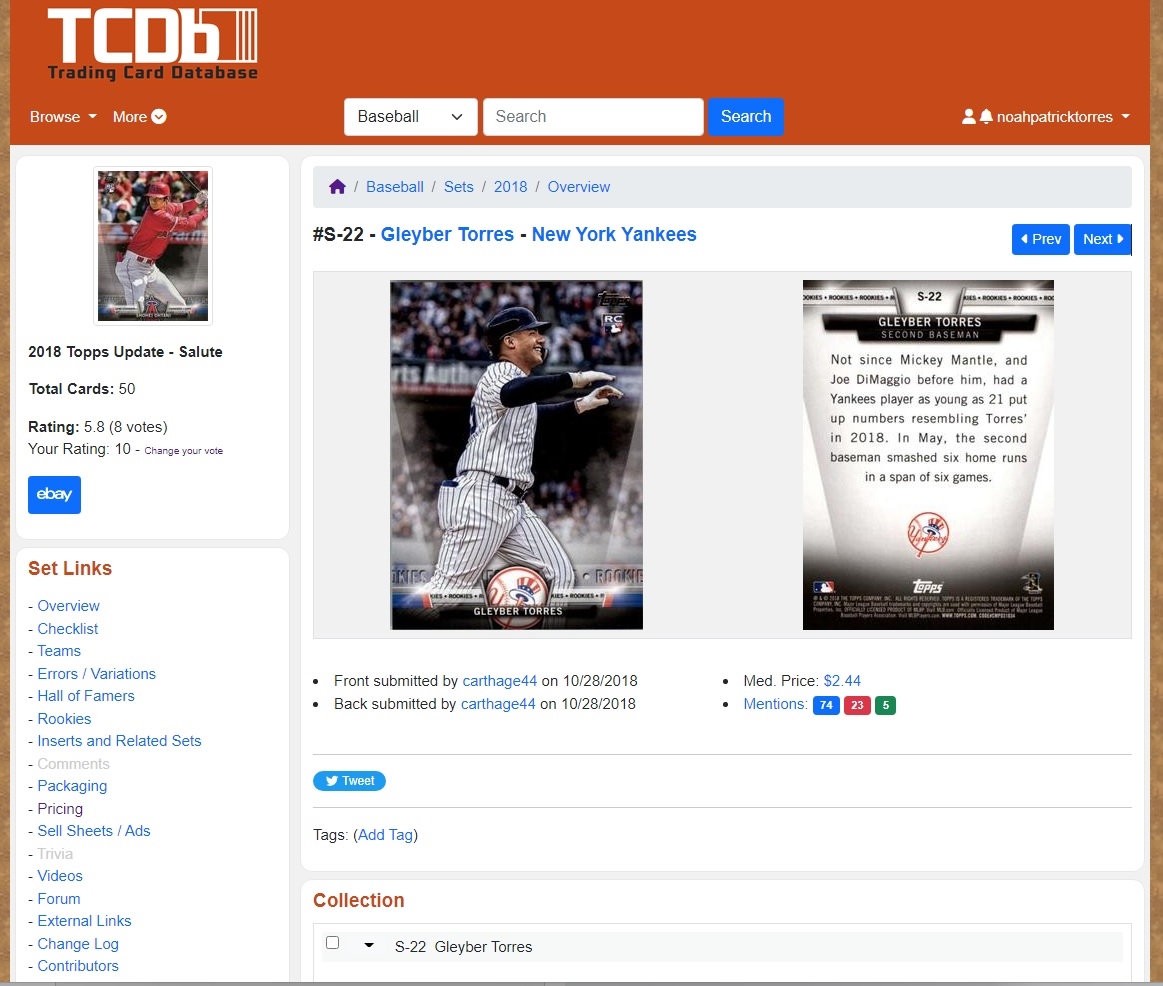Open Inserts and Related Sets link
This screenshot has width=1163, height=986.
click(119, 740)
